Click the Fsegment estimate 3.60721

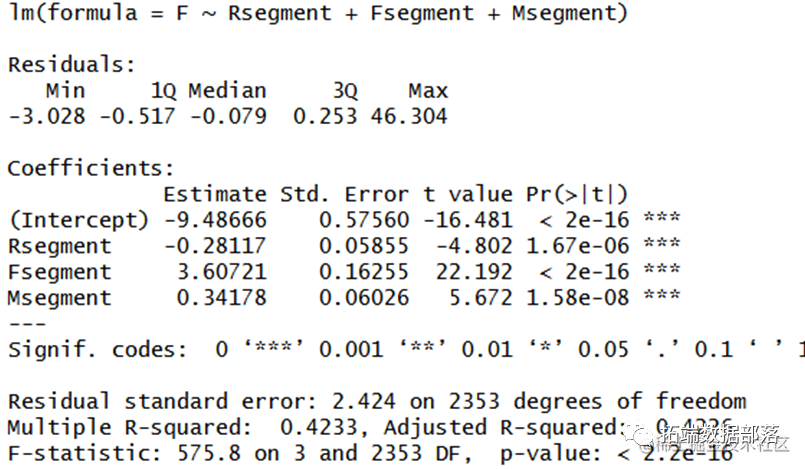pyautogui.click(x=222, y=272)
